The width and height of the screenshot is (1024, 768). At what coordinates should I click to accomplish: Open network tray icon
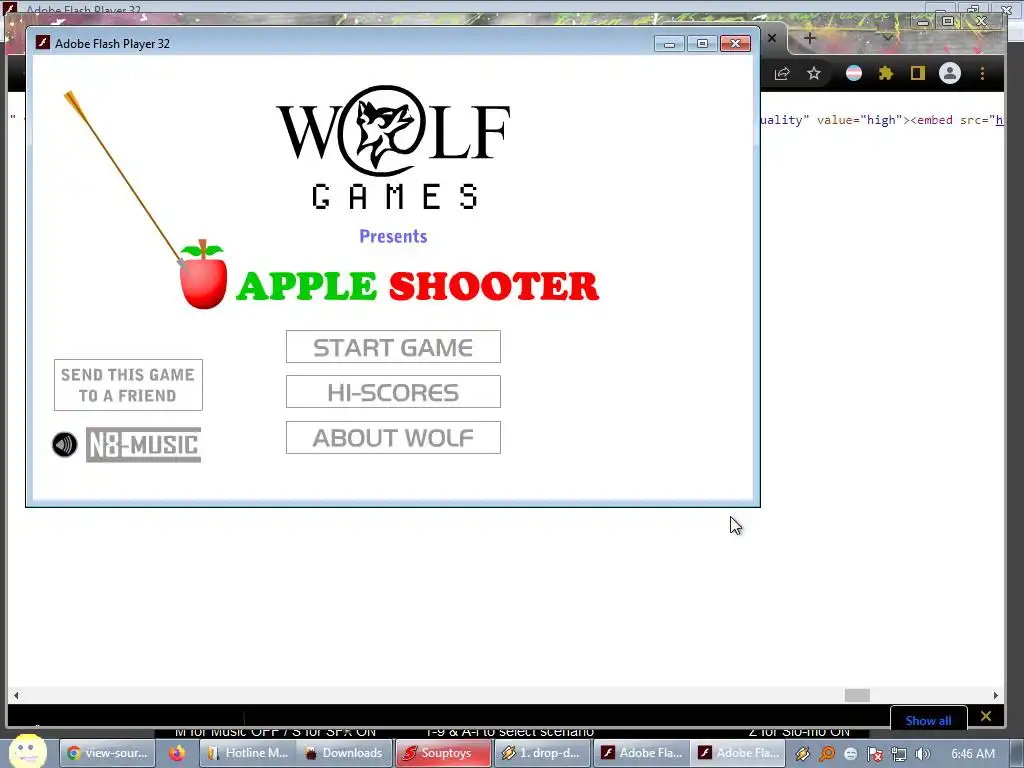click(899, 754)
